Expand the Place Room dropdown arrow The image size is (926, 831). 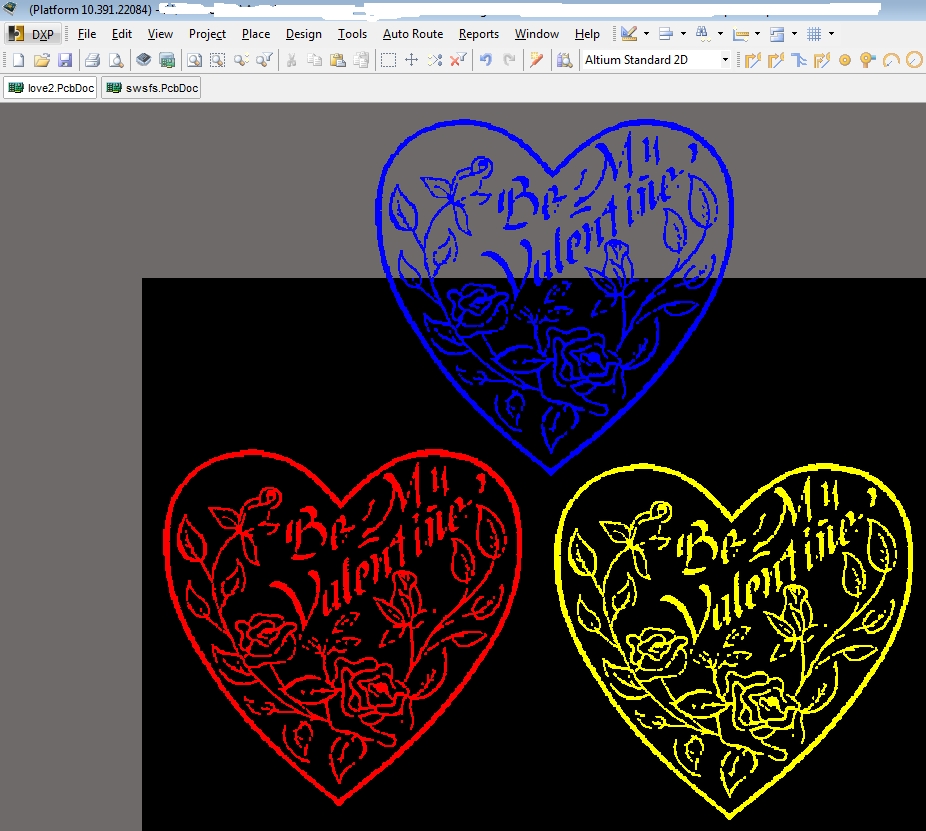pos(794,34)
